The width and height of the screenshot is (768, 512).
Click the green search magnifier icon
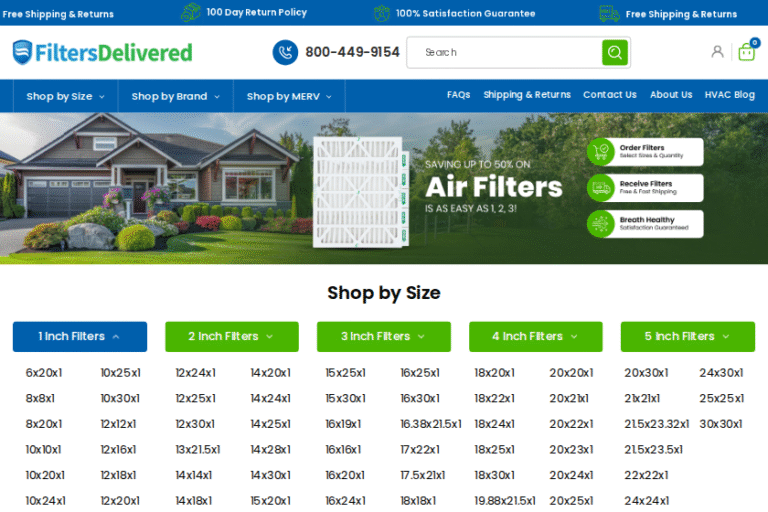[614, 52]
